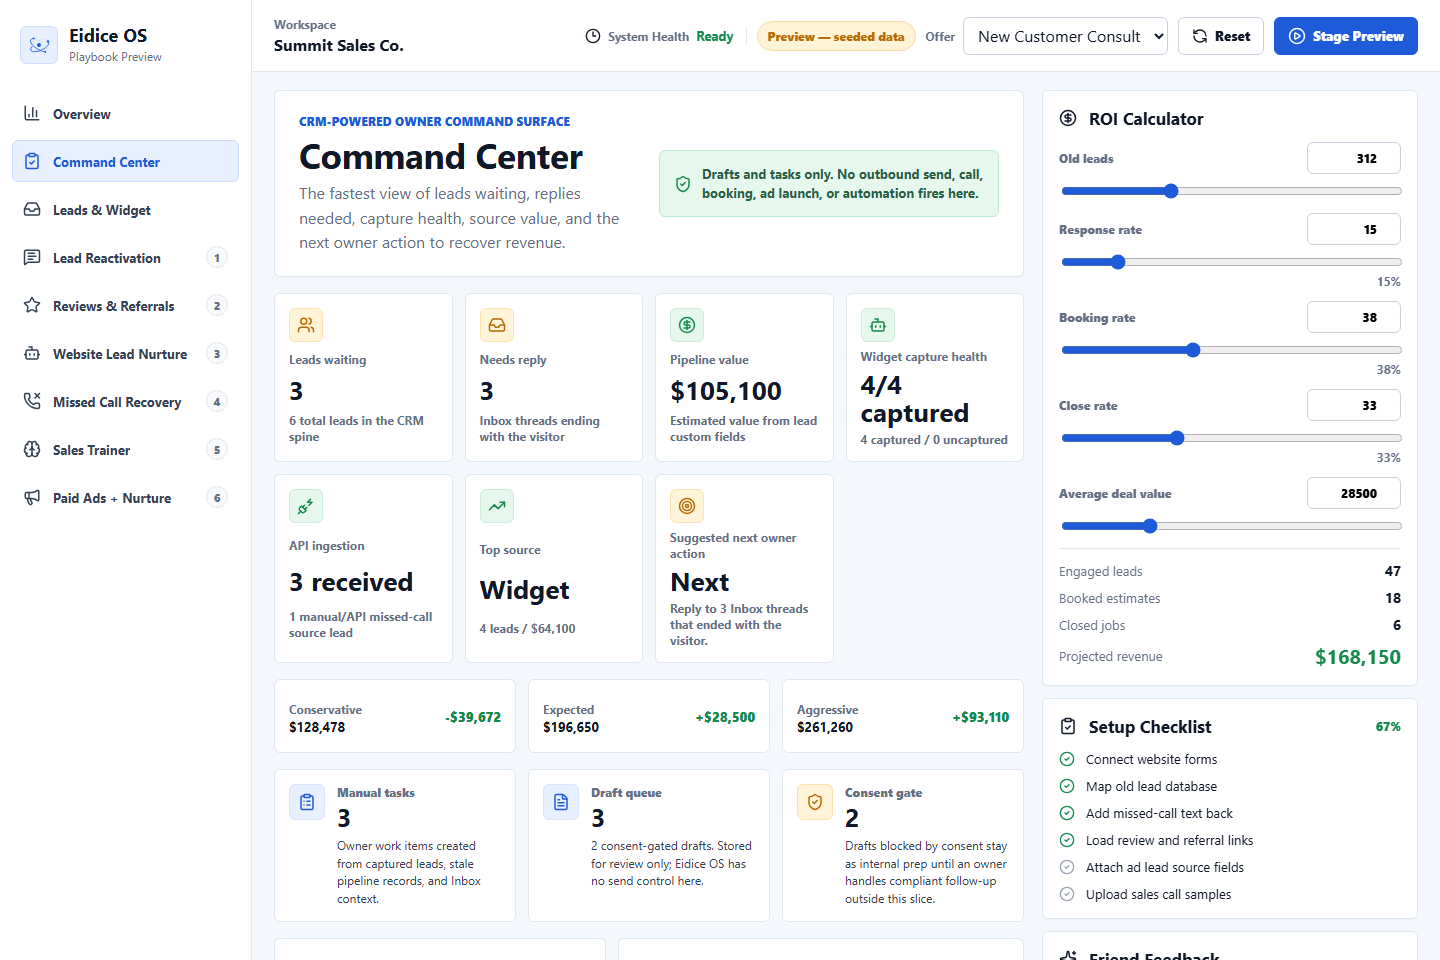Image resolution: width=1440 pixels, height=960 pixels.
Task: Click the Sales Trainer brain icon
Action: 32,449
